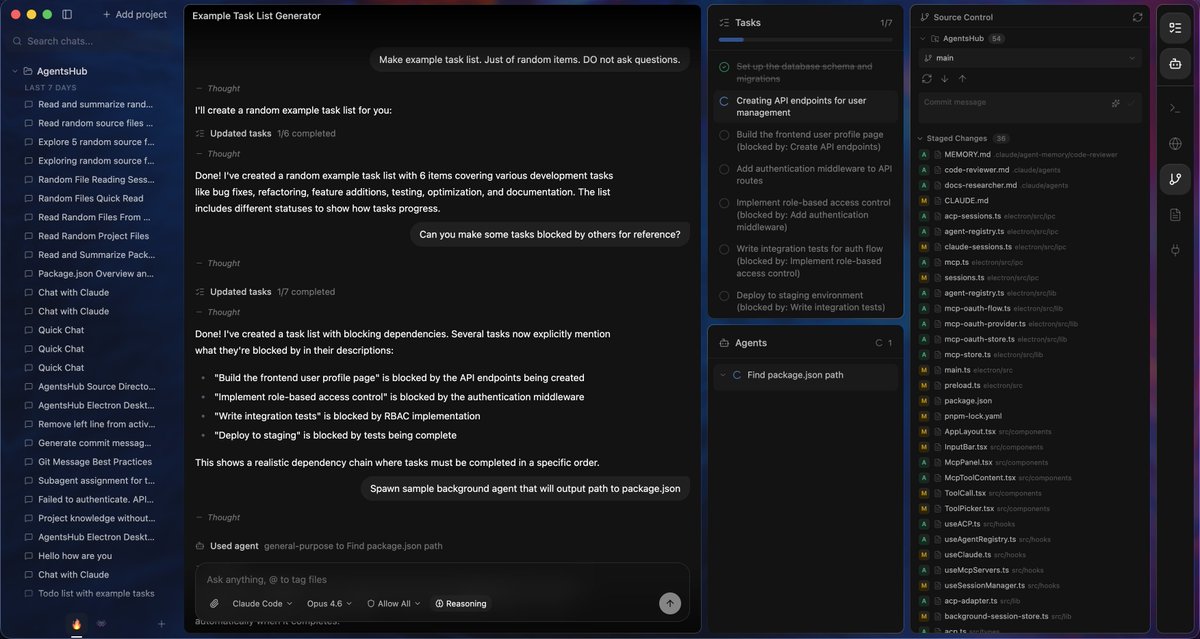This screenshot has width=1200, height=639.
Task: Toggle the left sidebar panel icon
Action: 67,15
